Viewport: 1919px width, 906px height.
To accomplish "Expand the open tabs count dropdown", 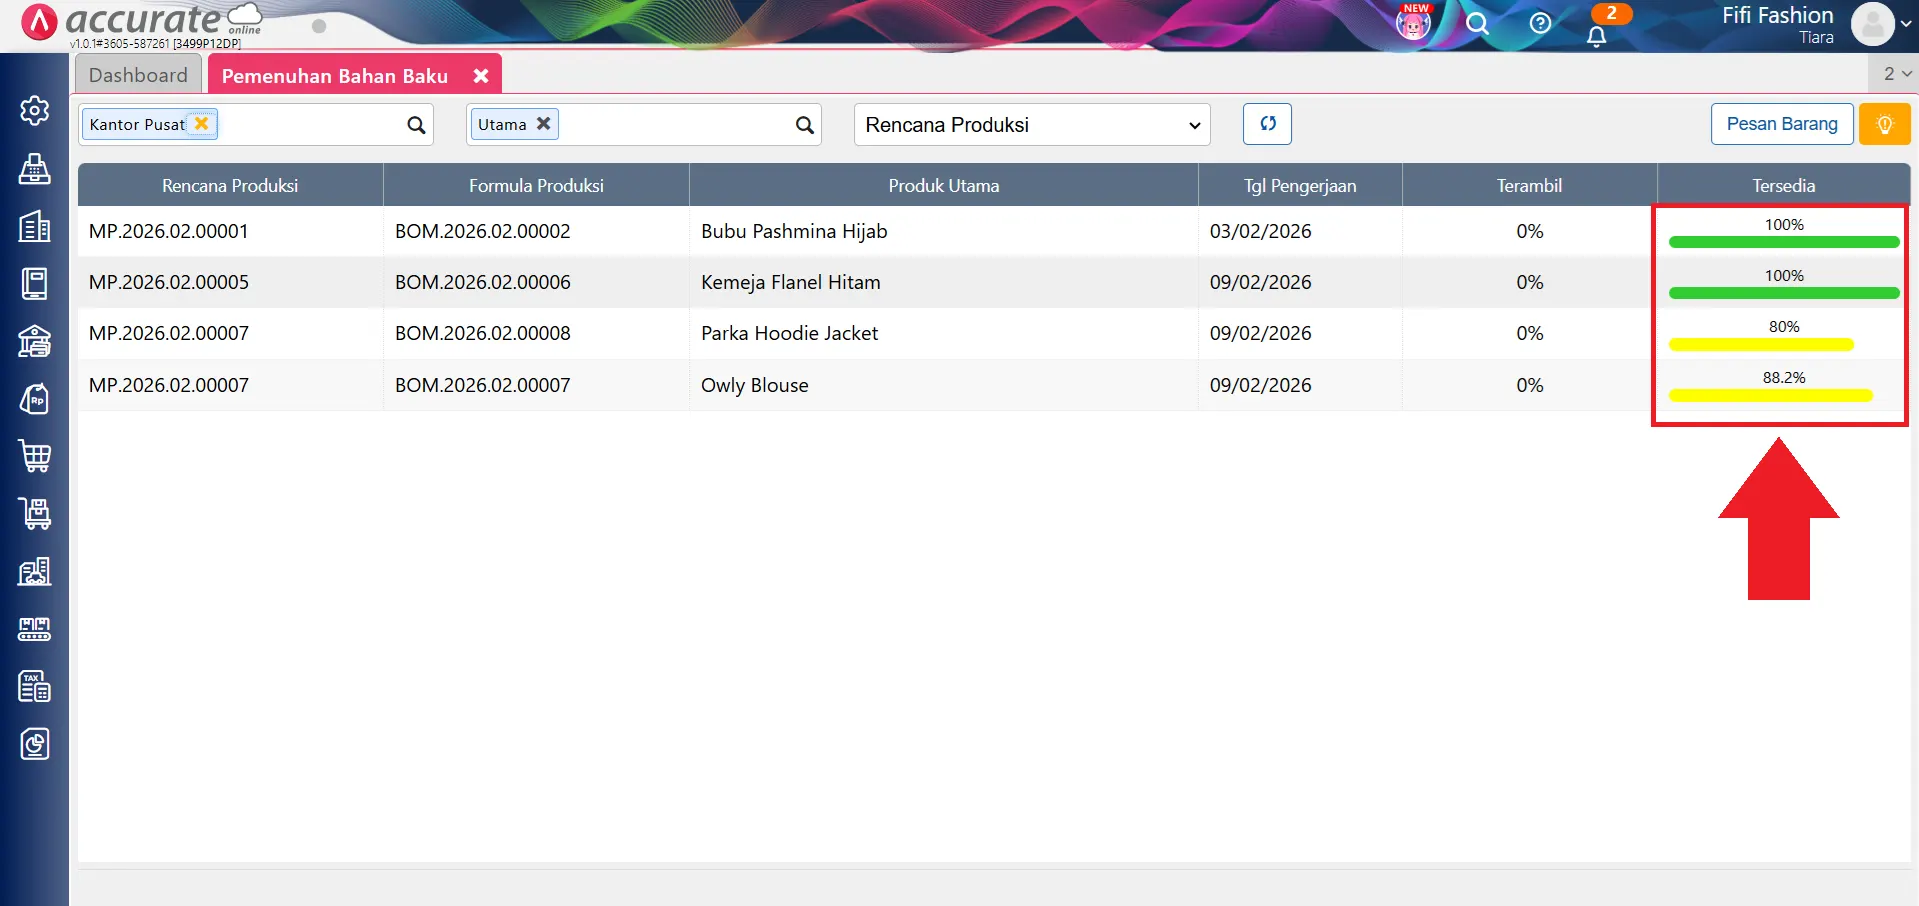I will 1896,74.
